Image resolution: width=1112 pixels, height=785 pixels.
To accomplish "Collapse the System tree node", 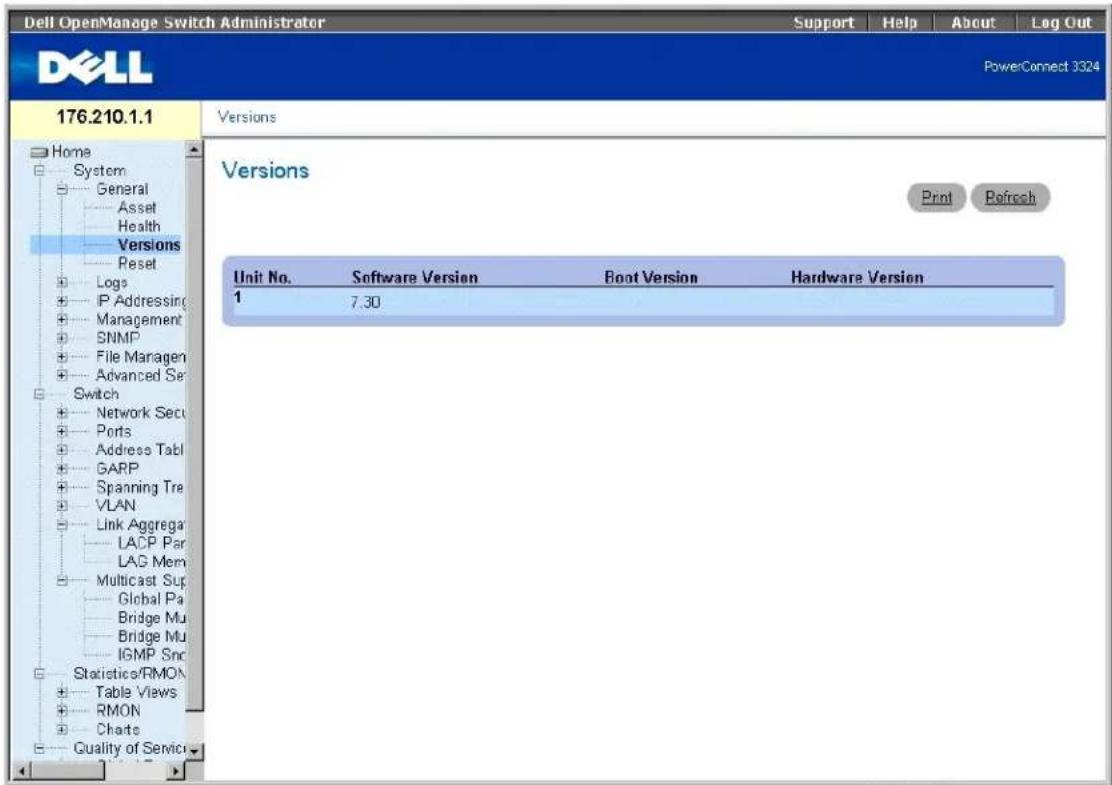I will coord(40,171).
